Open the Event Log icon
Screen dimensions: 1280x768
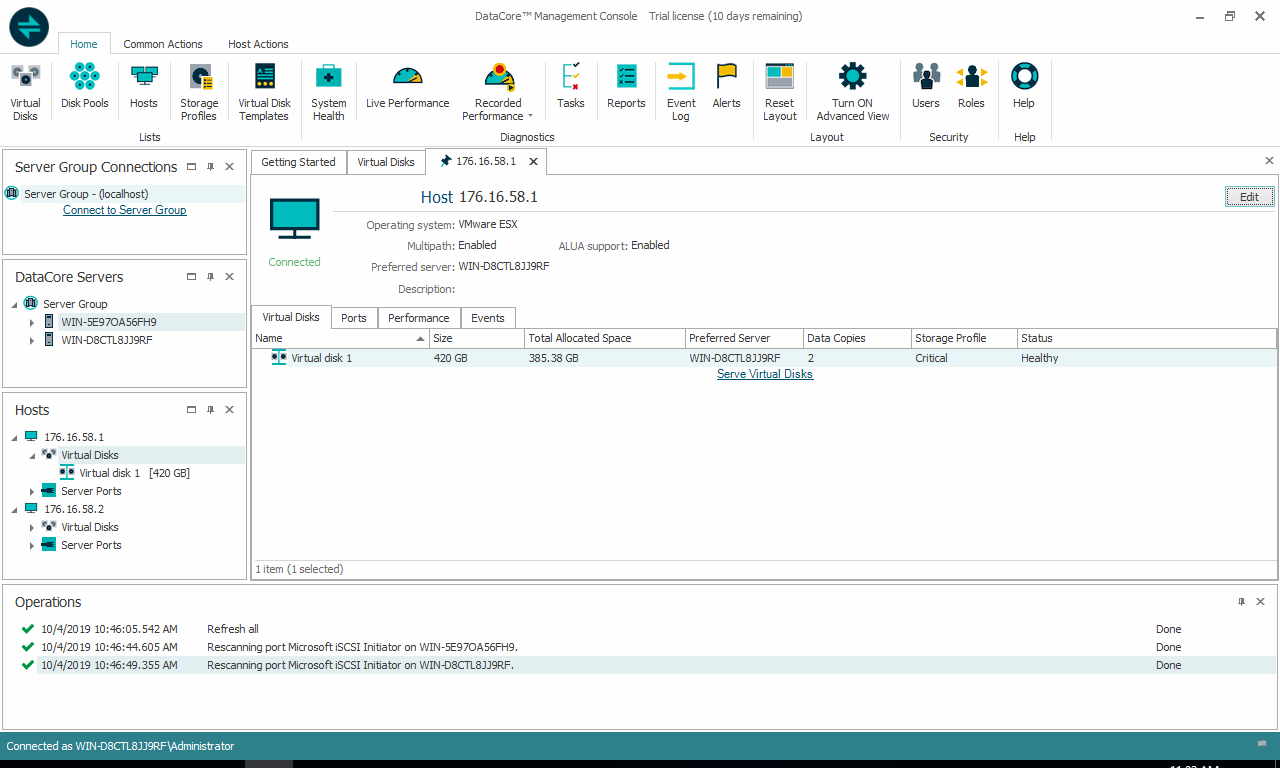pyautogui.click(x=681, y=92)
